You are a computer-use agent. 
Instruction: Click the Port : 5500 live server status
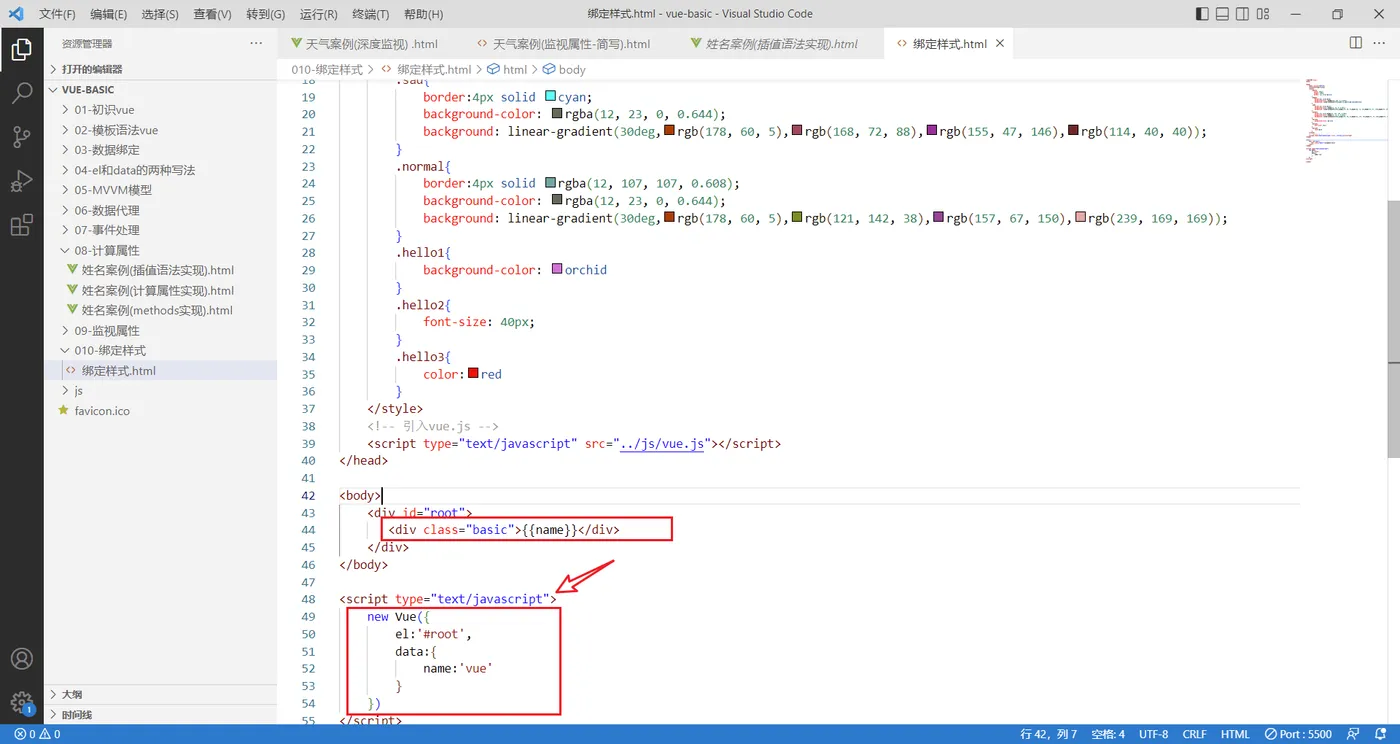click(x=1298, y=734)
